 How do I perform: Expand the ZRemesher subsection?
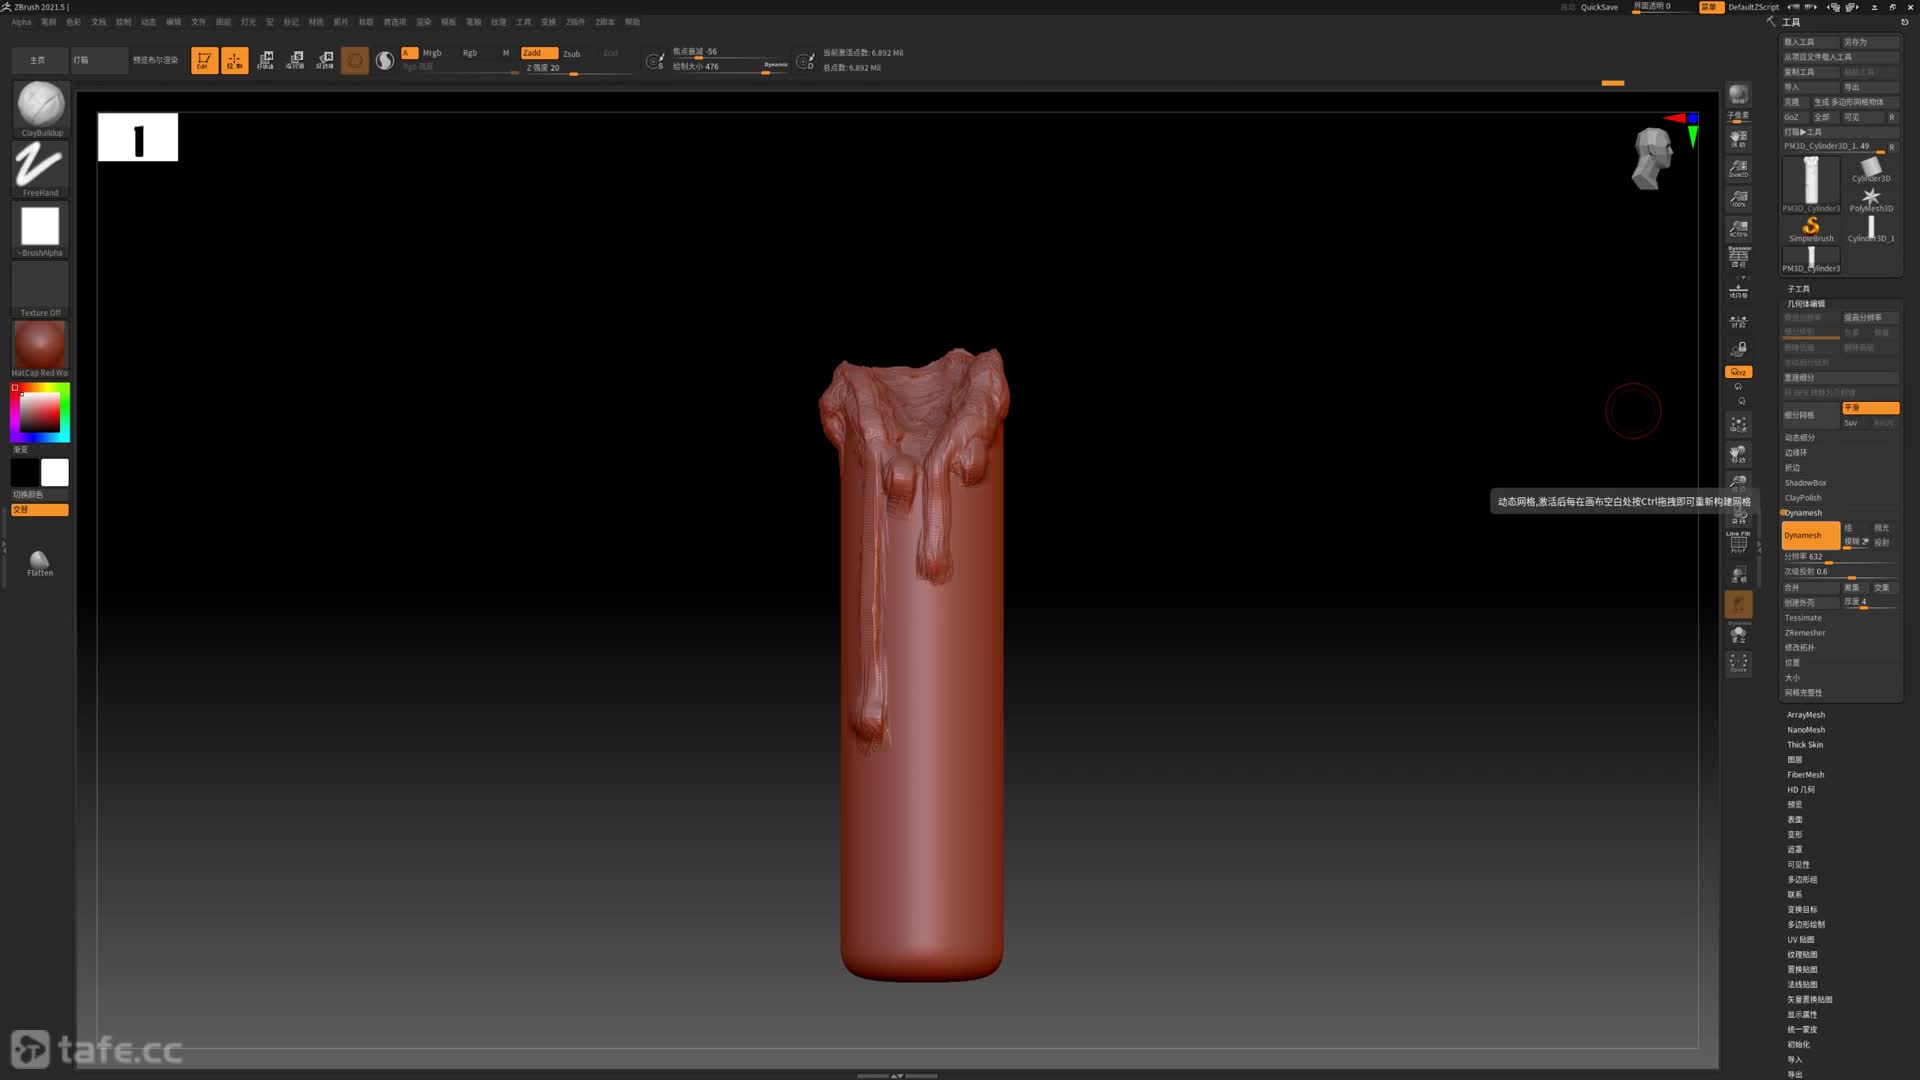point(1805,633)
